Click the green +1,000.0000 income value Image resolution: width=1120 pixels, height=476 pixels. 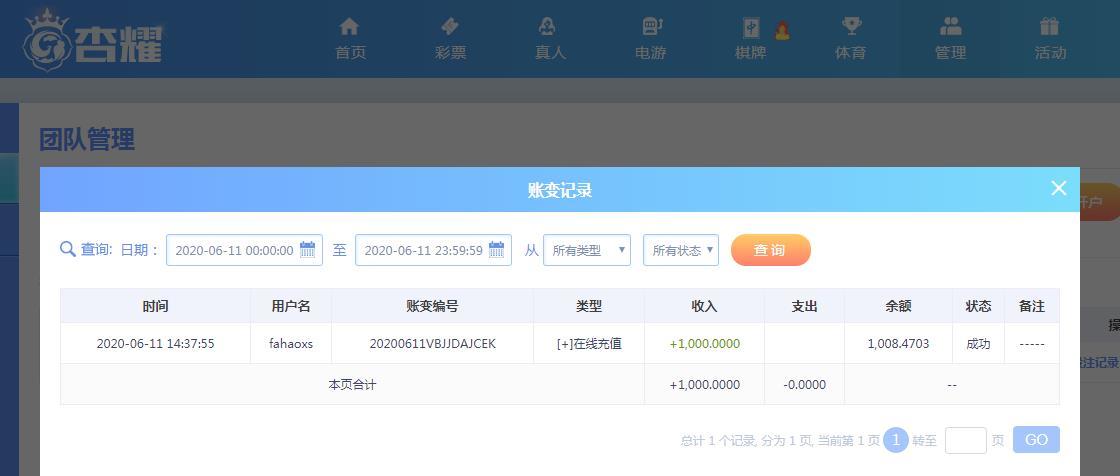point(705,344)
